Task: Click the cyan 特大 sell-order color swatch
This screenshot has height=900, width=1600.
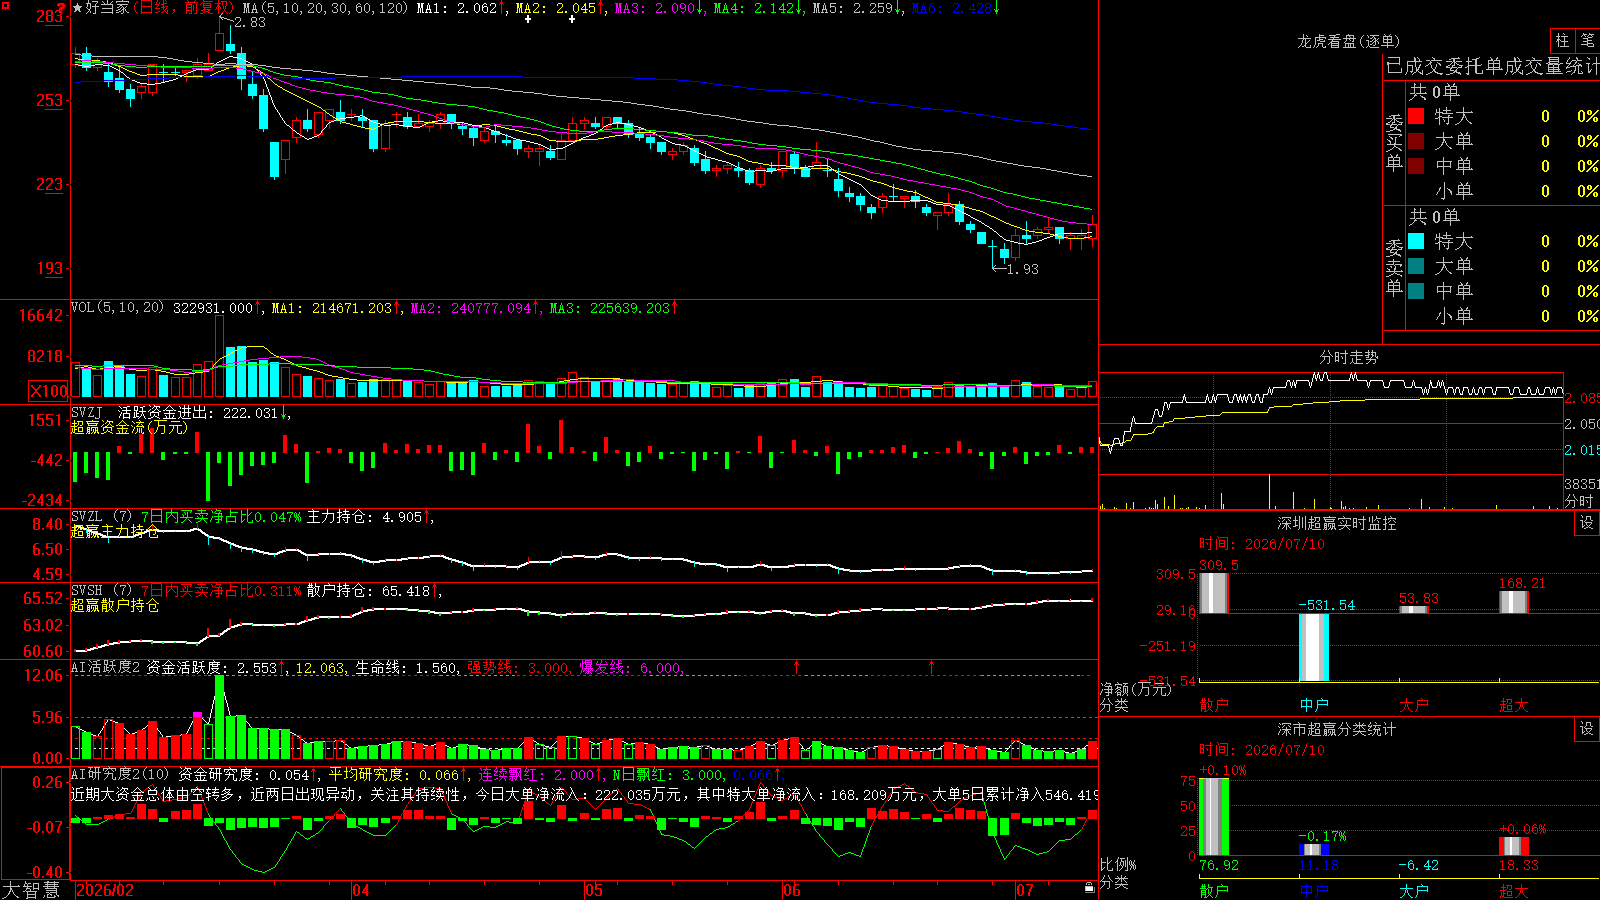Action: pyautogui.click(x=1416, y=241)
